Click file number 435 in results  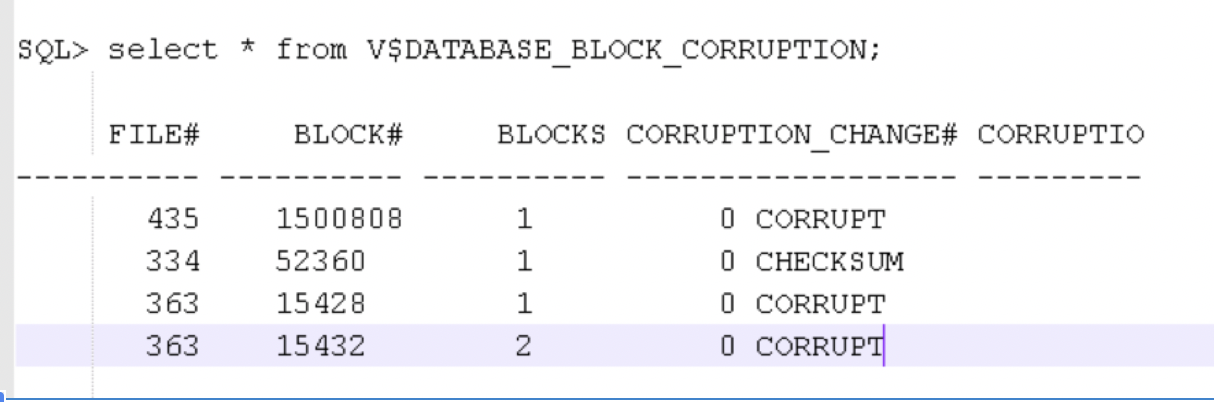[172, 220]
